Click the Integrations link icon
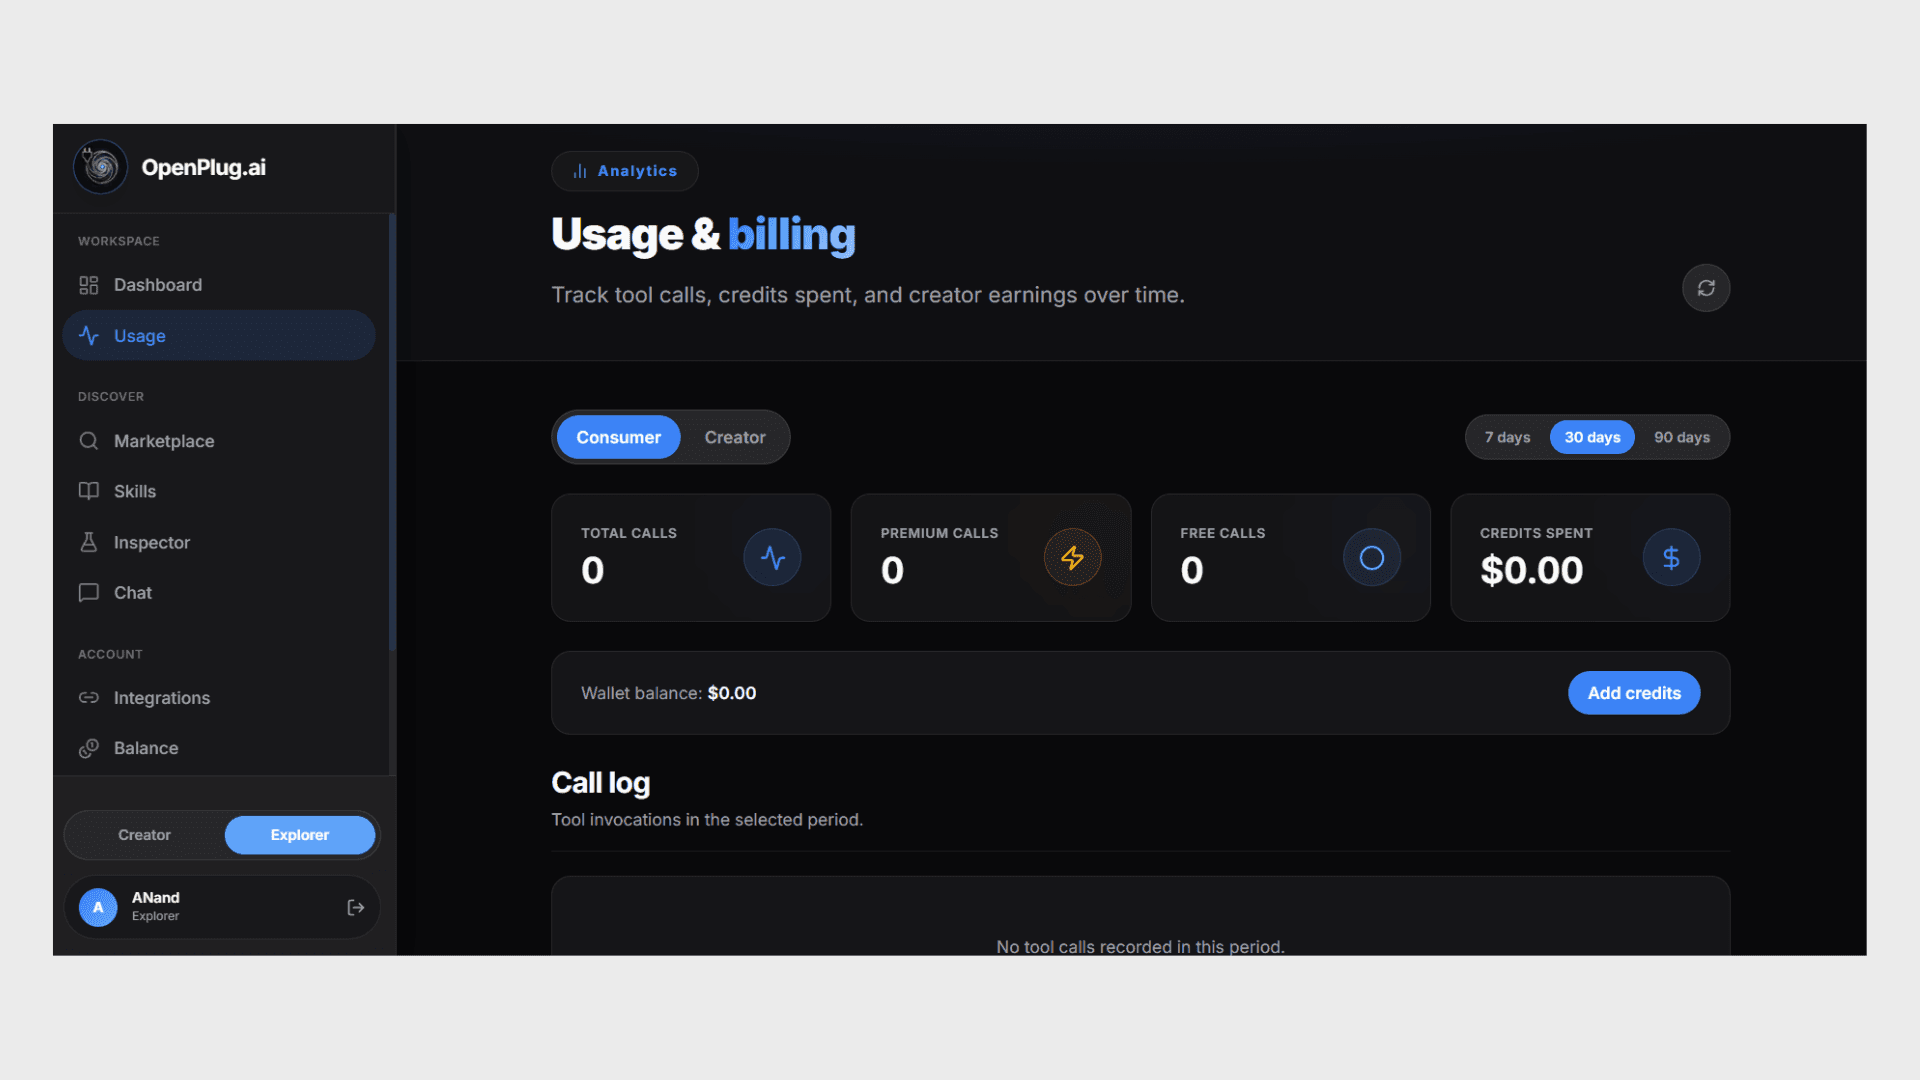 [89, 698]
